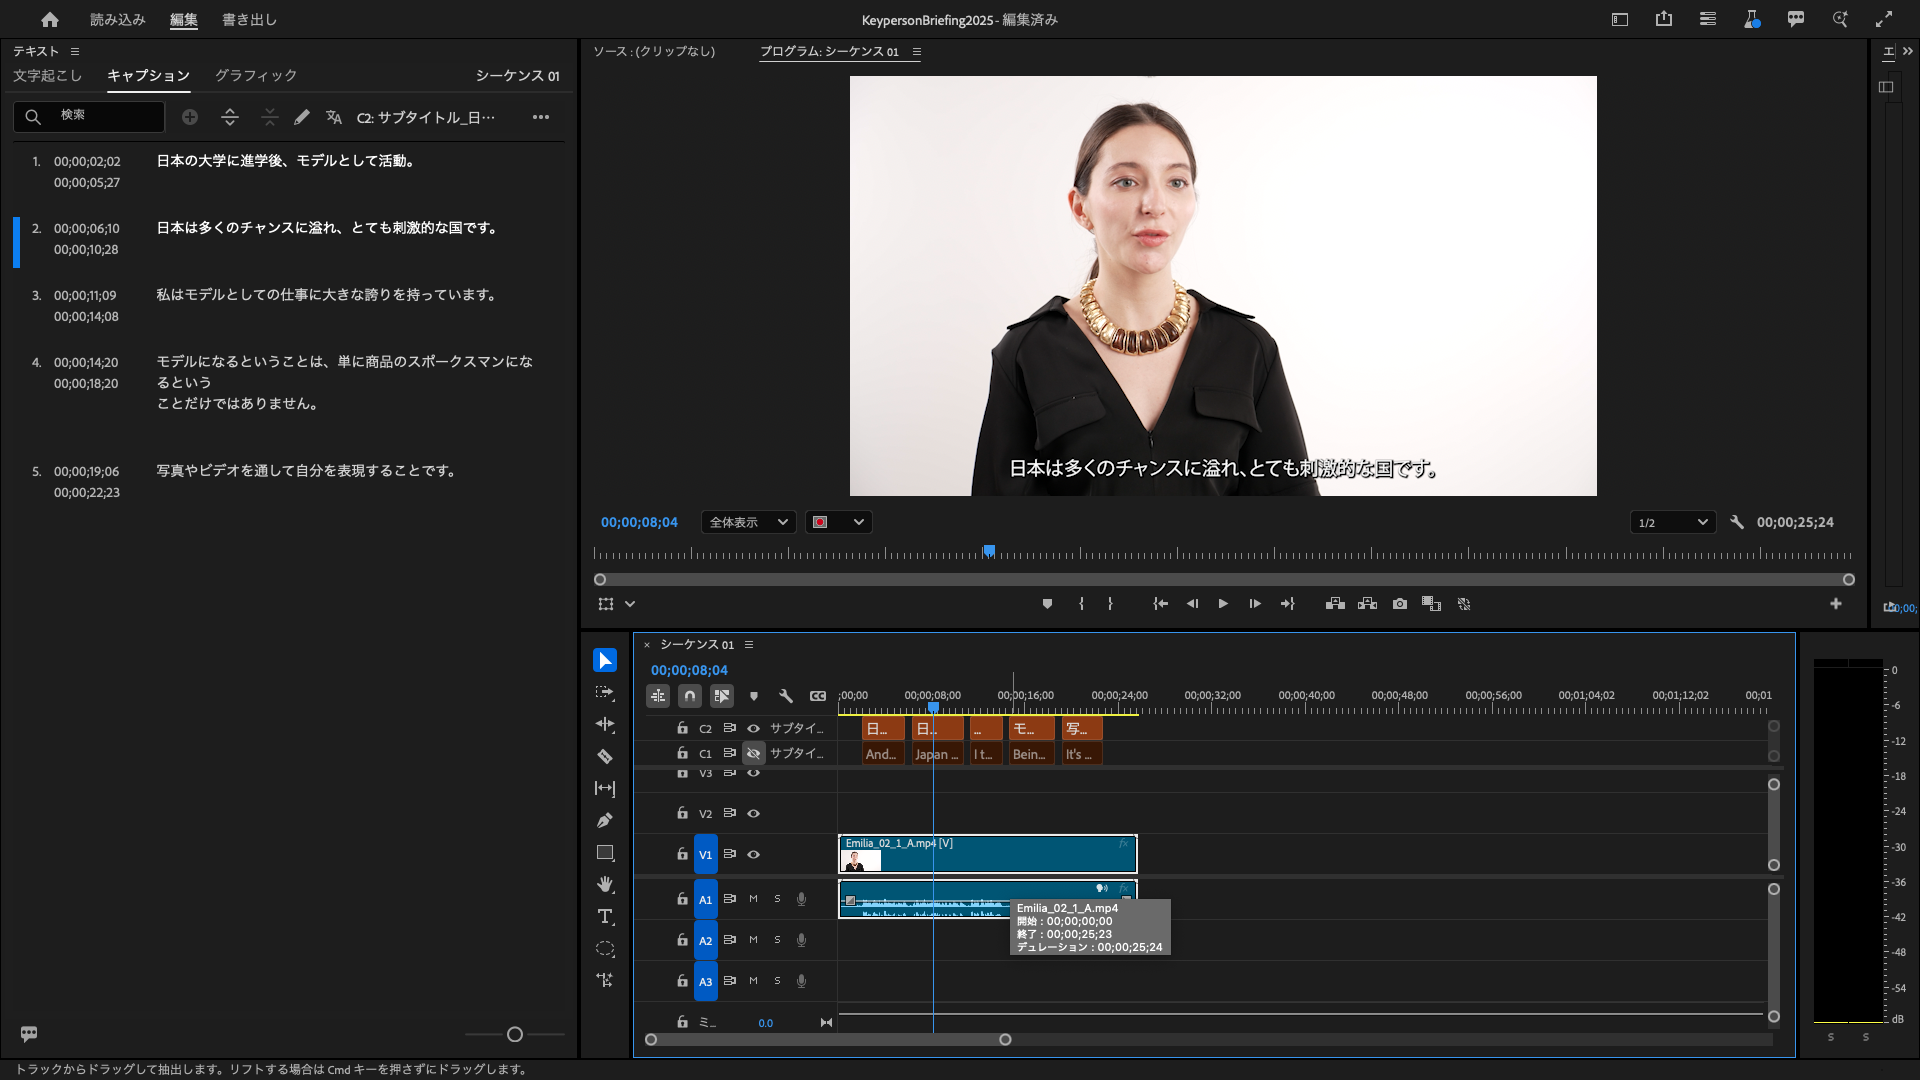The image size is (1920, 1080).
Task: Switch to the 文字起こし tab
Action: 47,76
